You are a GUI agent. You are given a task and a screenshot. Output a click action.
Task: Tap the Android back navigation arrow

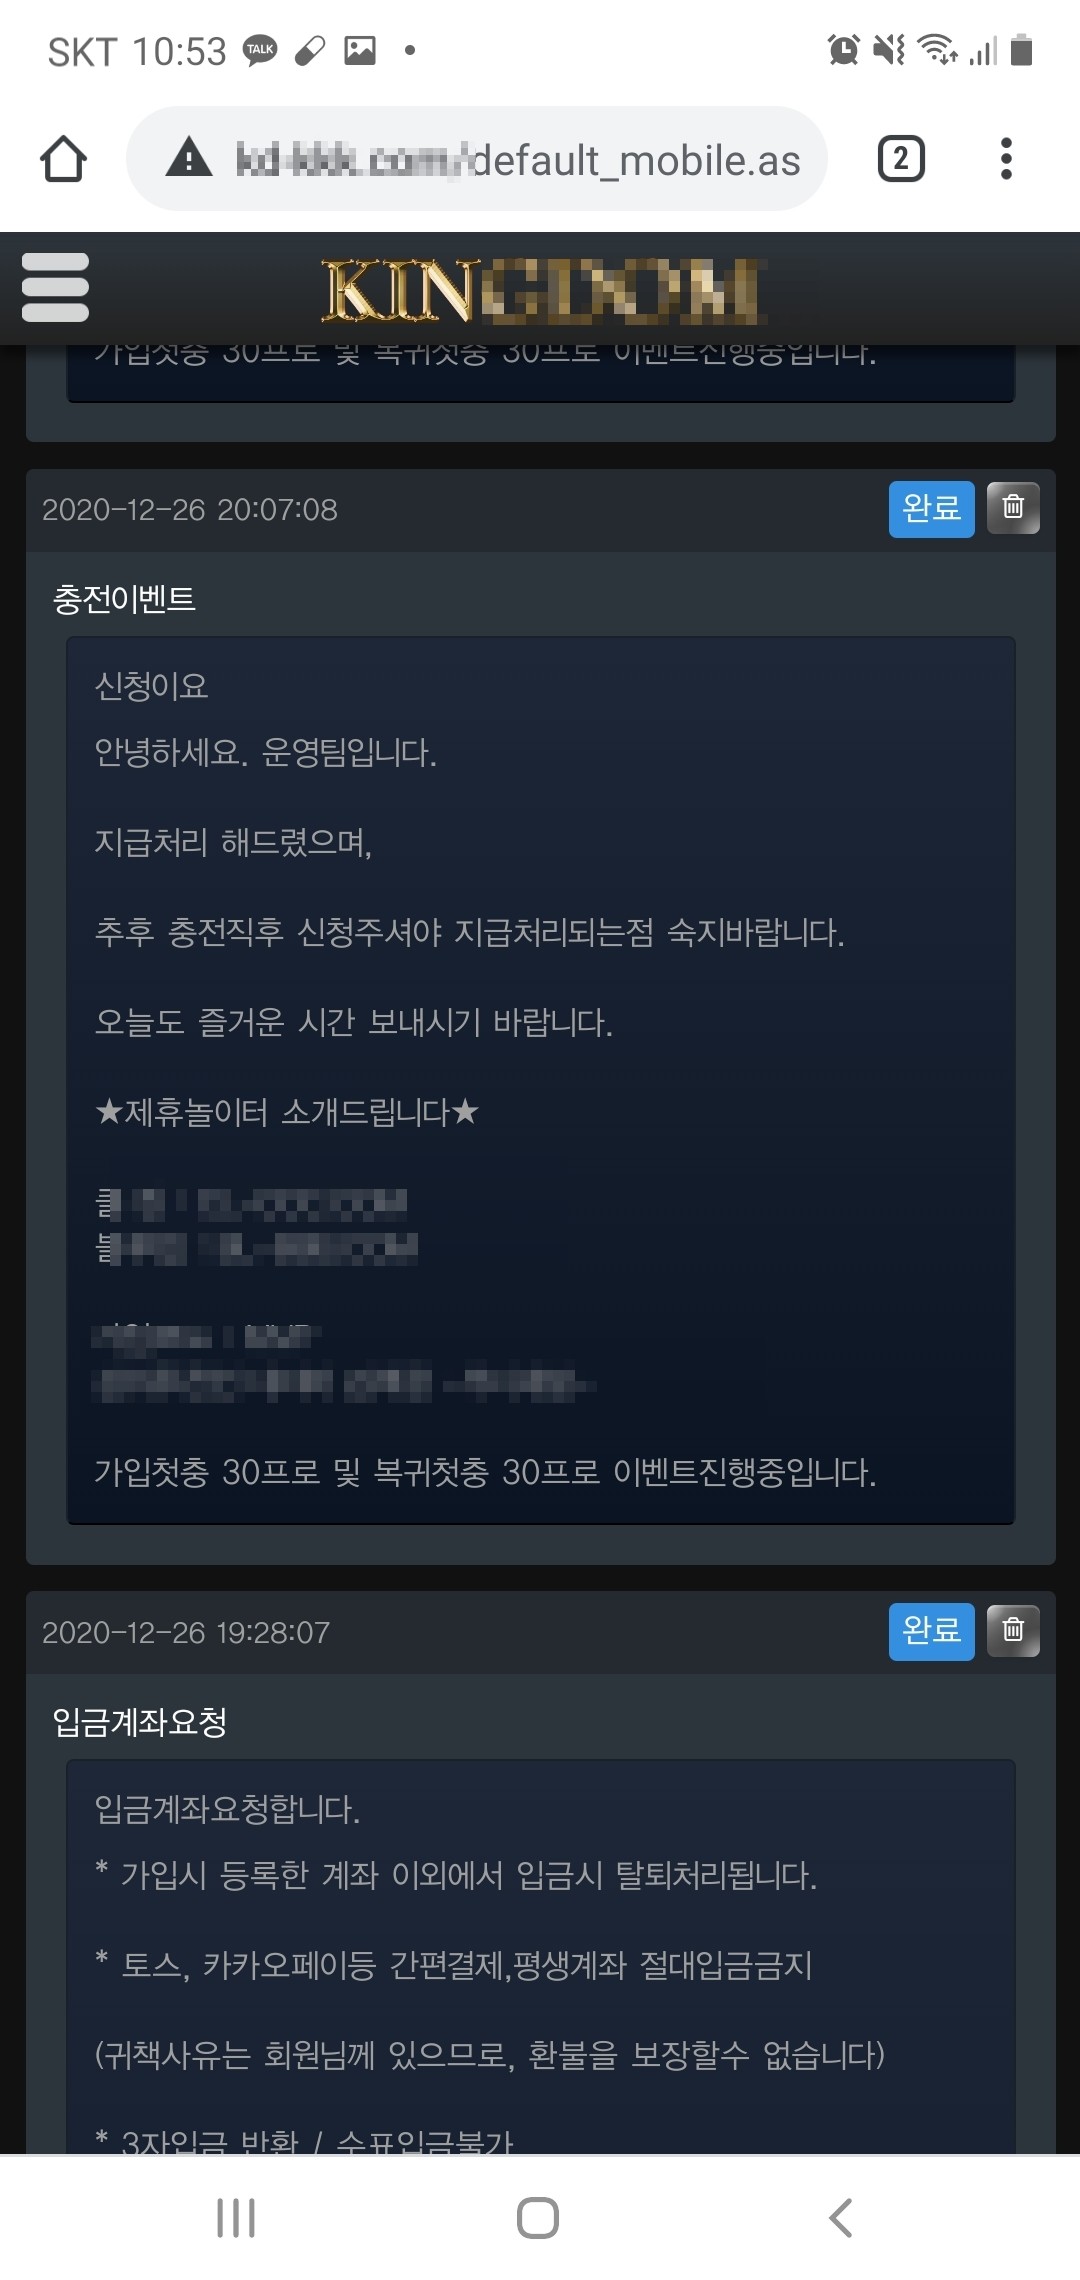pyautogui.click(x=841, y=2217)
